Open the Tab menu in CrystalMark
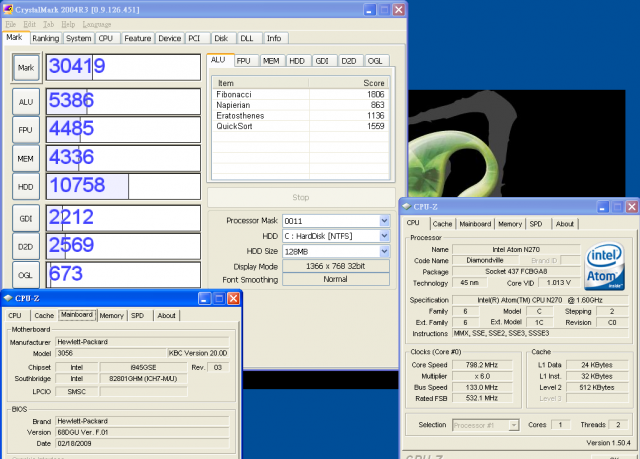Screen dimensions: 640x459 [49, 24]
